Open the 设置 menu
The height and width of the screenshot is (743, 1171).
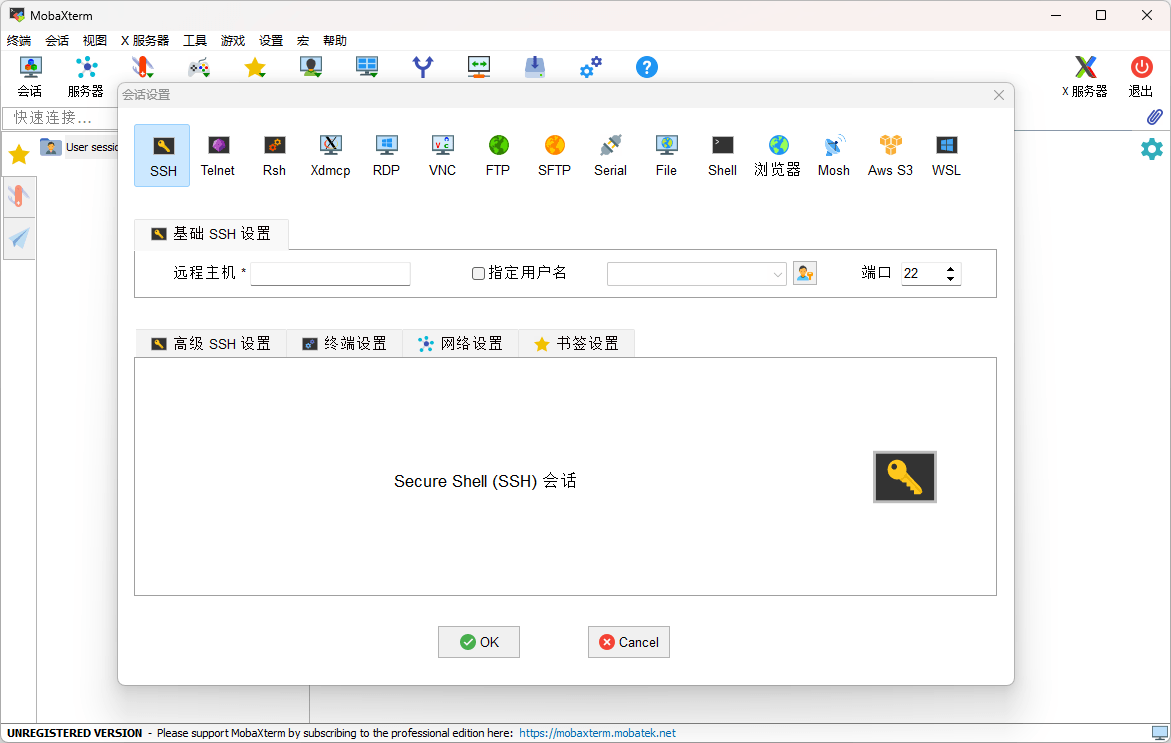point(270,40)
